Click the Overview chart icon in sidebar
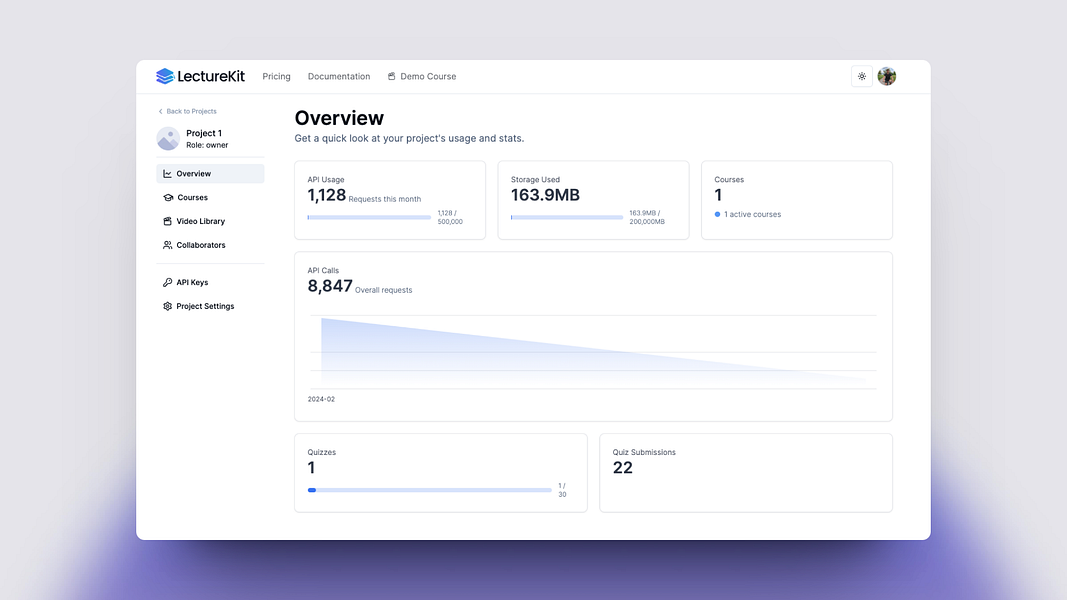This screenshot has width=1067, height=600. coord(167,173)
